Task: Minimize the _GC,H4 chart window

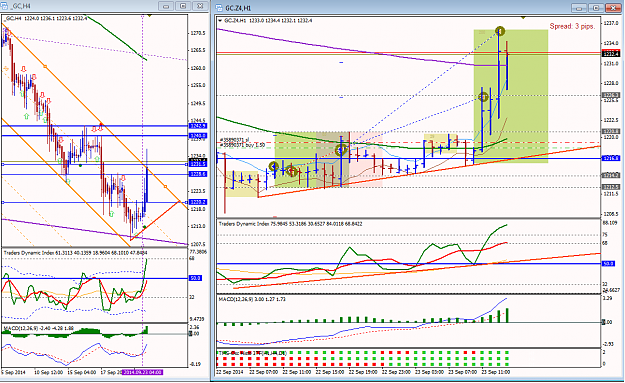Action: click(x=166, y=6)
